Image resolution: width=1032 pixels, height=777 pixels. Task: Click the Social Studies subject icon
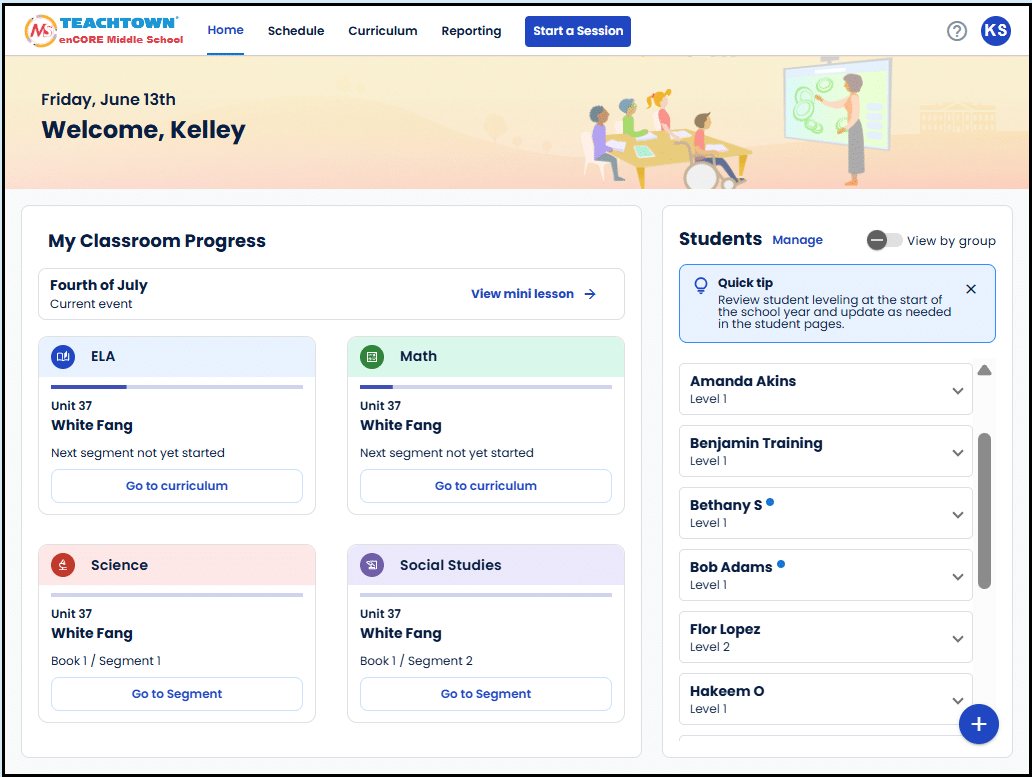pyautogui.click(x=372, y=565)
